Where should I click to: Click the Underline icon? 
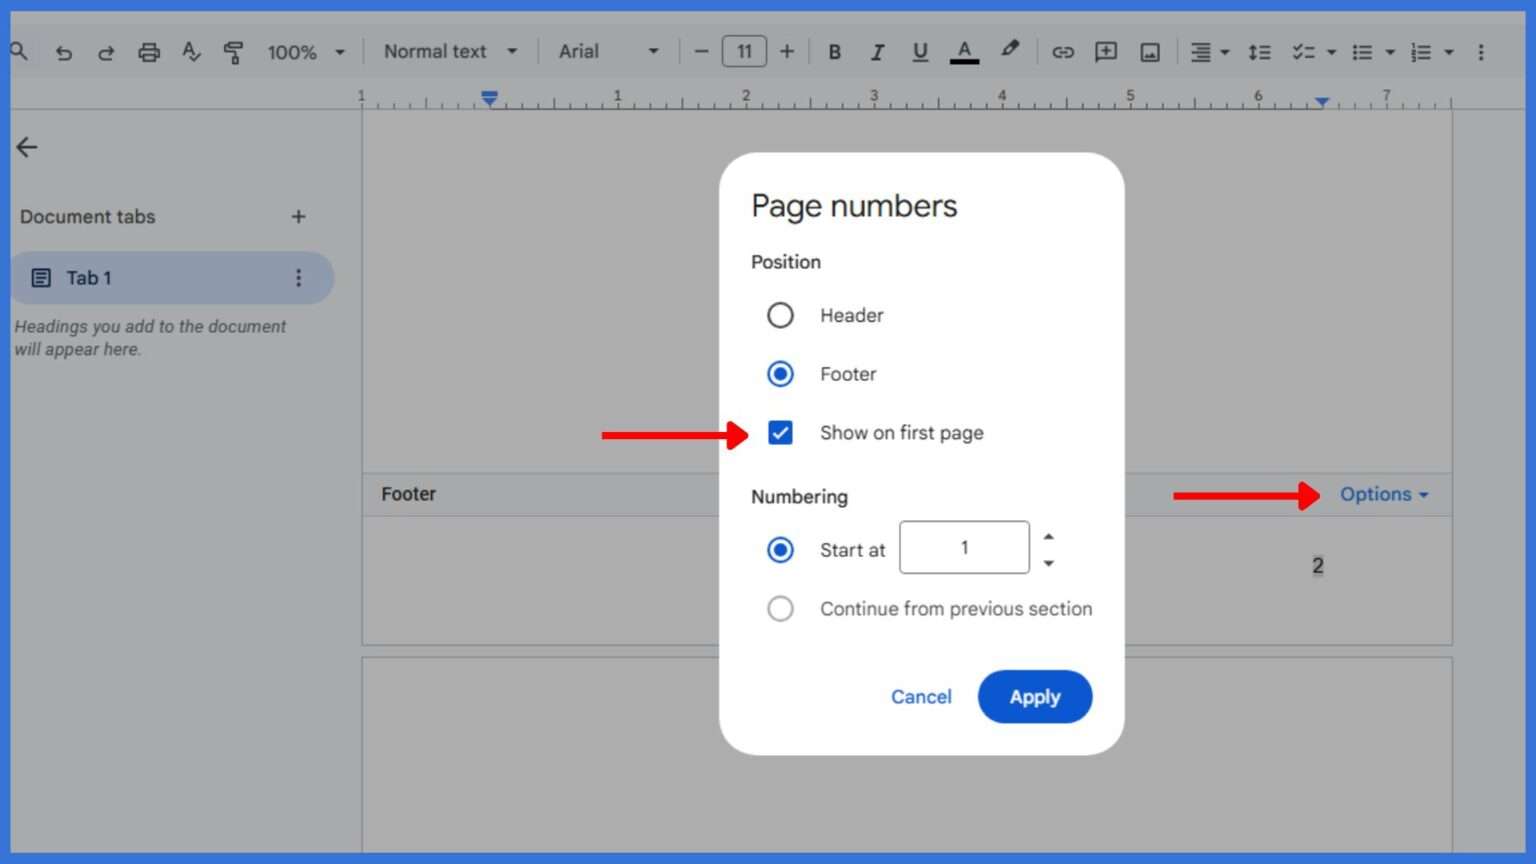click(920, 51)
